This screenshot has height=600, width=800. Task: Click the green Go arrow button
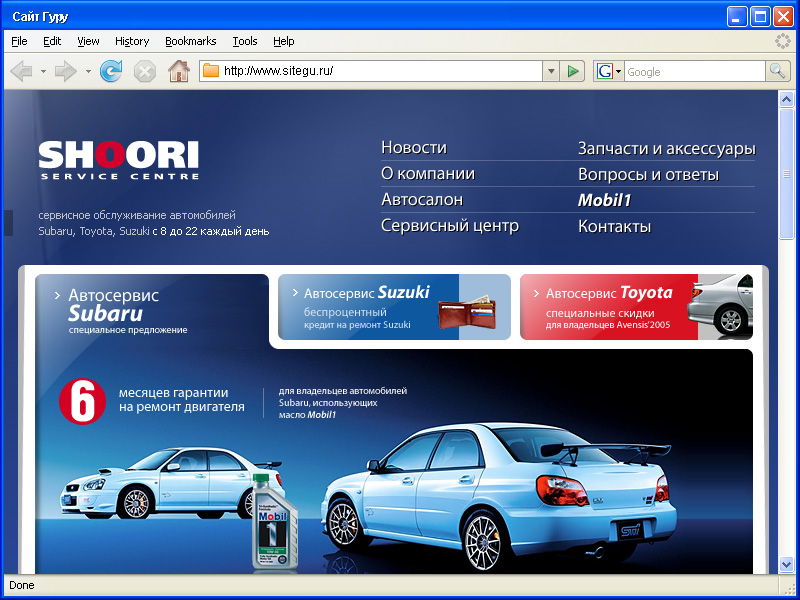pyautogui.click(x=572, y=71)
